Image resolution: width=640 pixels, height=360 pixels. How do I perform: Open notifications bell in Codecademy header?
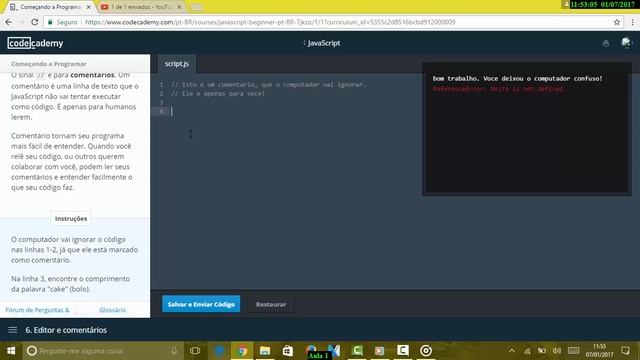(x=606, y=43)
